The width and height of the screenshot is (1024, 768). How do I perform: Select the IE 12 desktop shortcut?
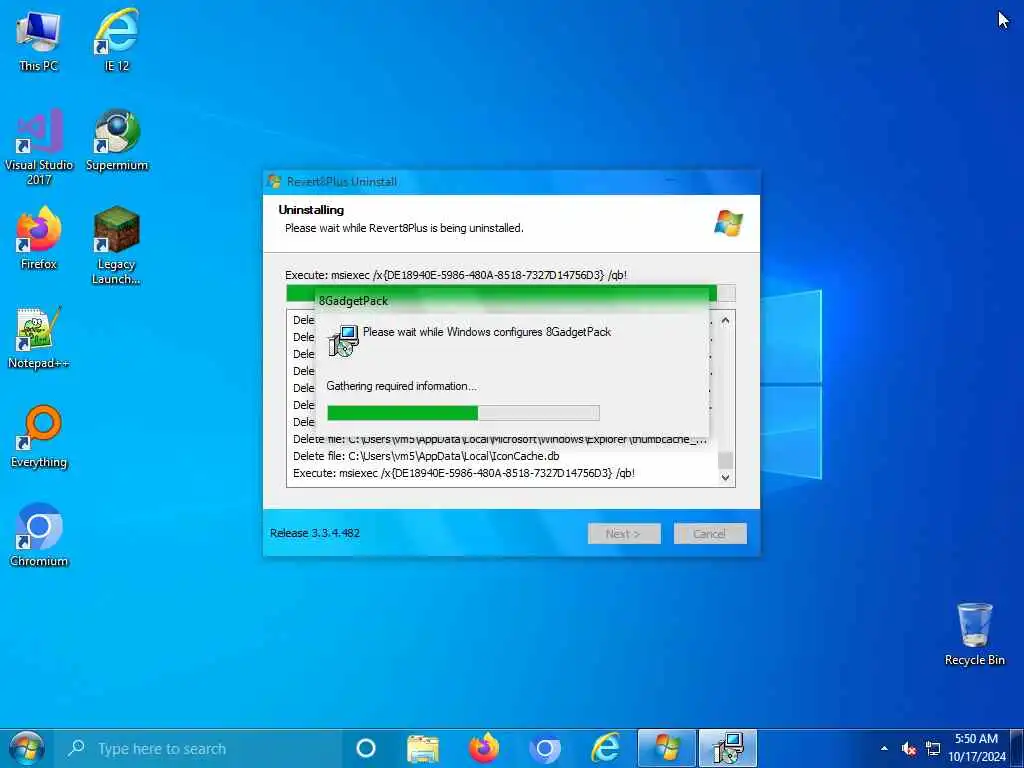coord(116,39)
